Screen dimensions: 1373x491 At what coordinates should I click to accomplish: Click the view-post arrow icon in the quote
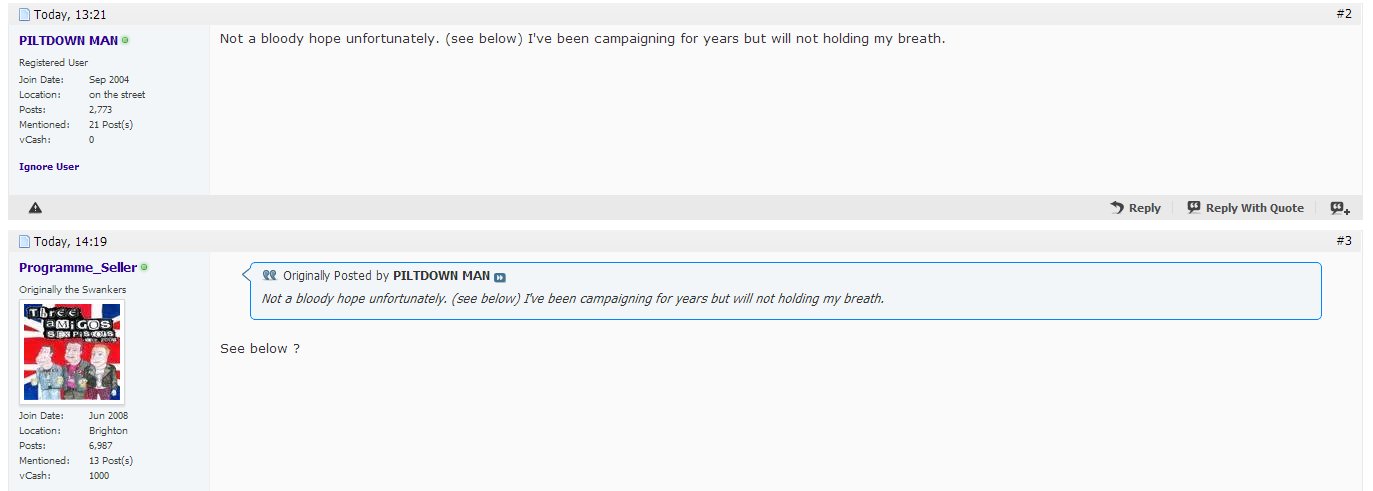click(x=500, y=276)
